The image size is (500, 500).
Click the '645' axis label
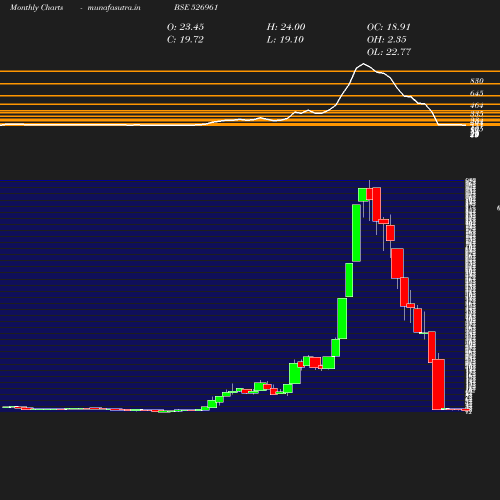(477, 93)
